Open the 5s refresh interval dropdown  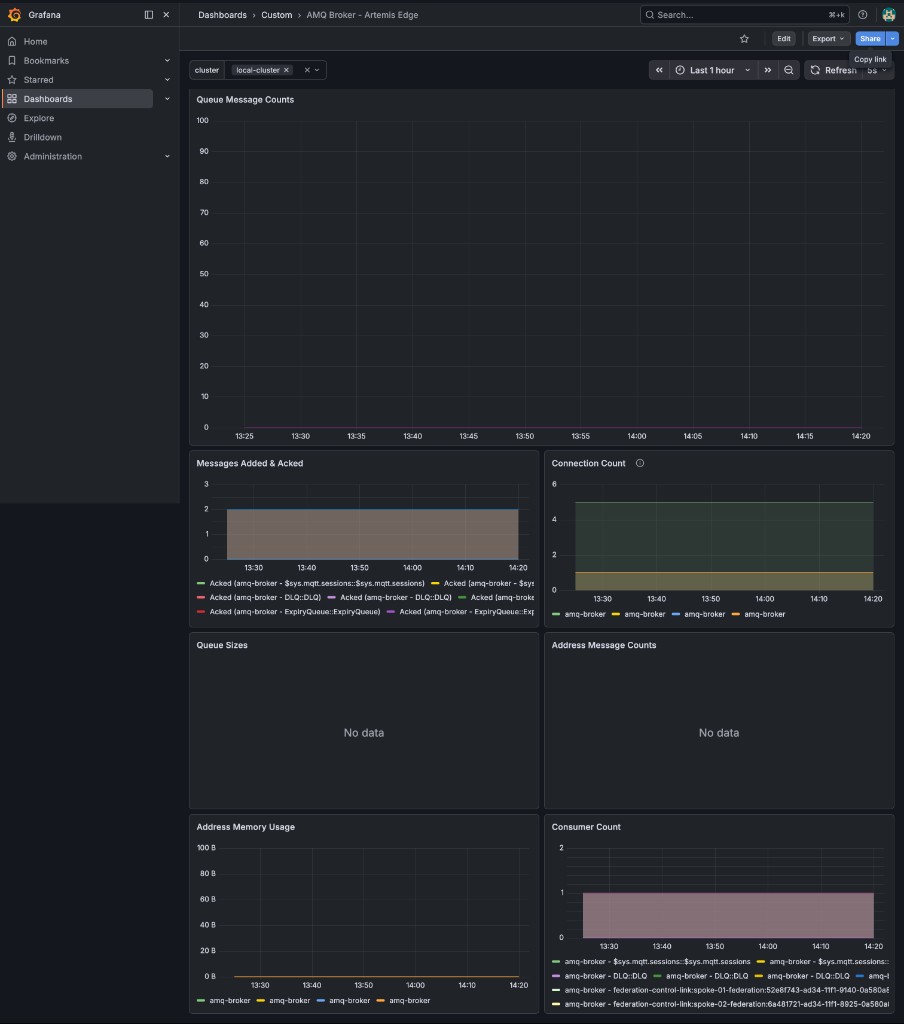[x=877, y=70]
